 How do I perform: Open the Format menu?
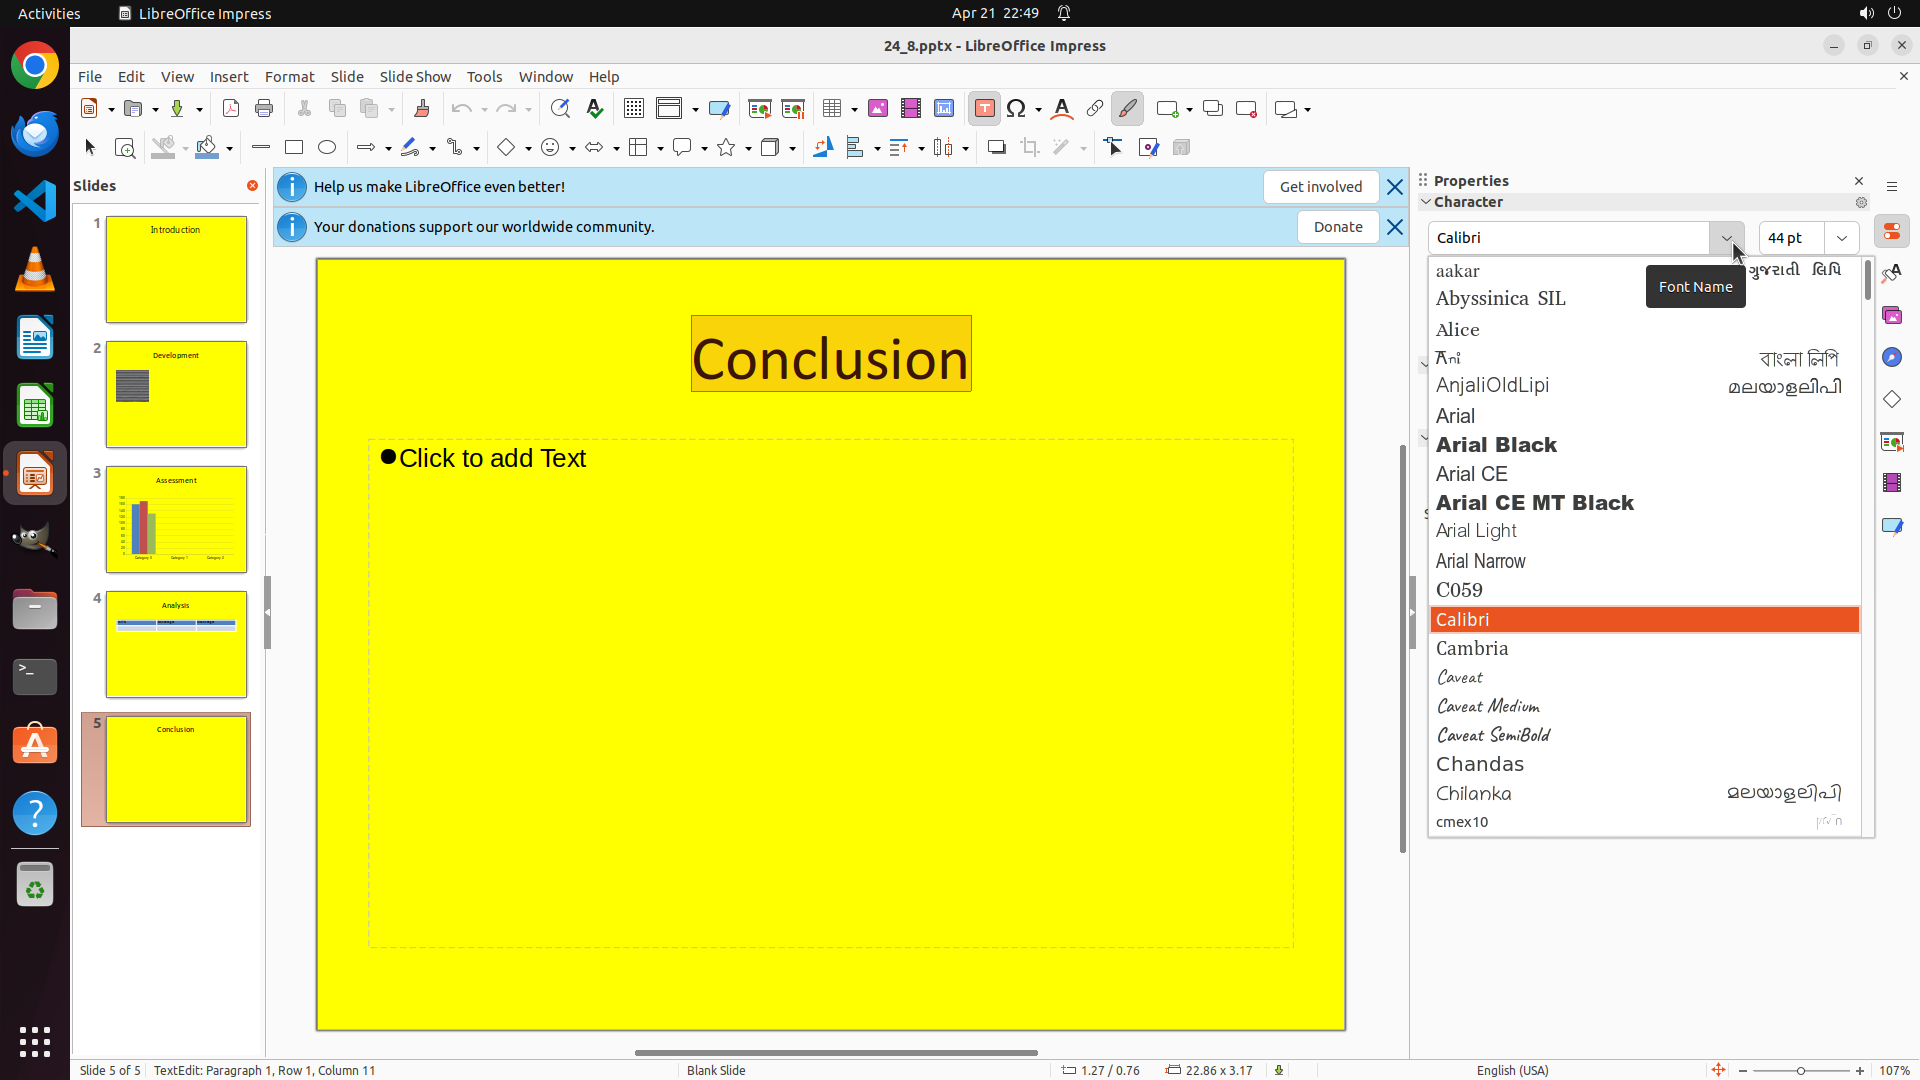289,77
